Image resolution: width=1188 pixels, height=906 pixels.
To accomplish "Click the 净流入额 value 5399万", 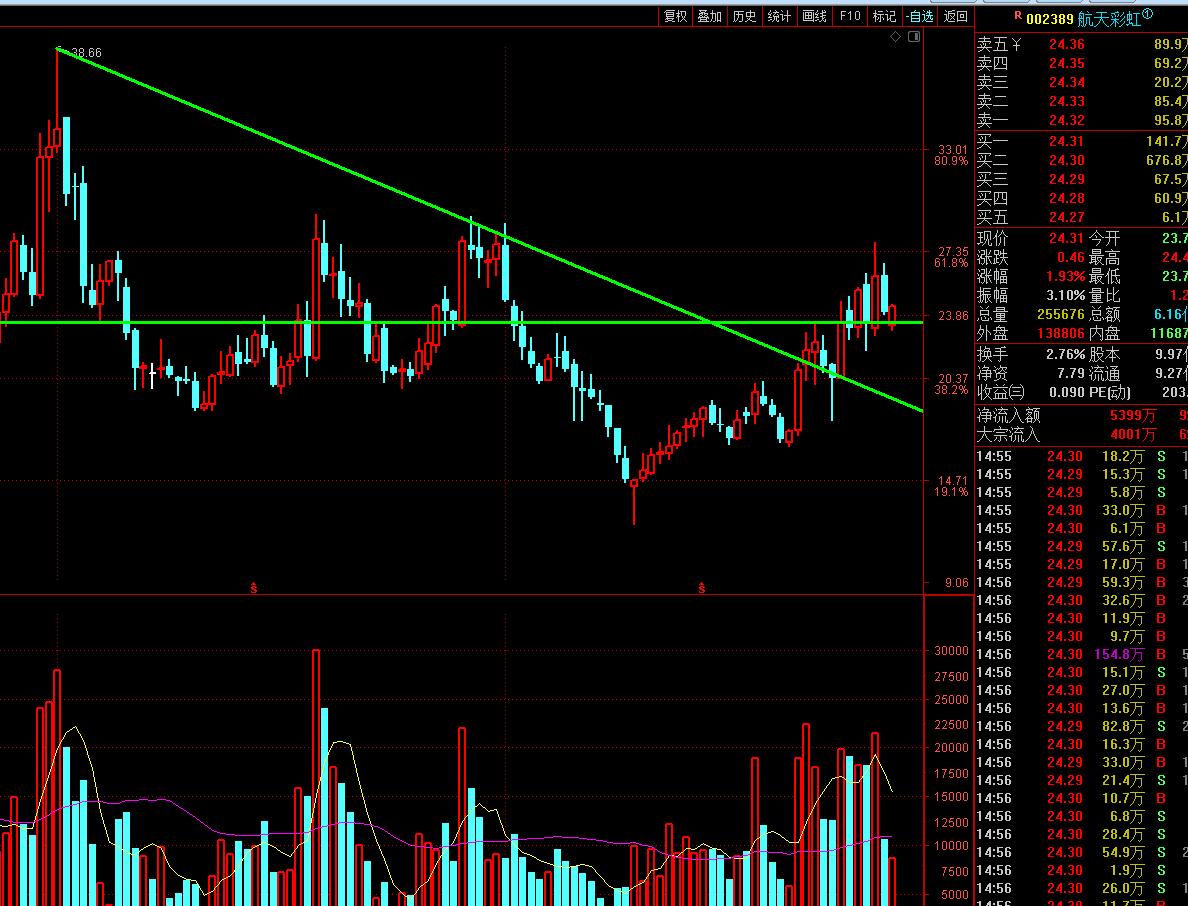I will (x=1133, y=416).
